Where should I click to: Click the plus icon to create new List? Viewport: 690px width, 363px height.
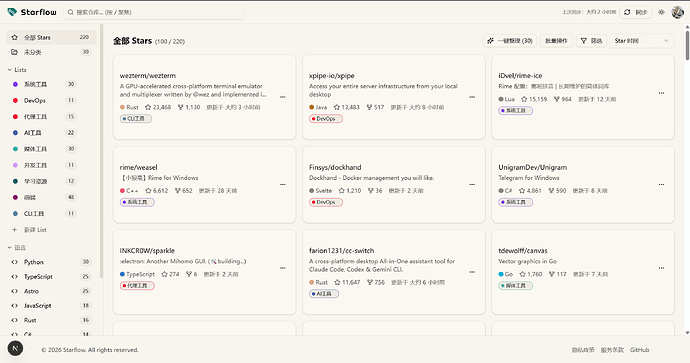(x=15, y=230)
